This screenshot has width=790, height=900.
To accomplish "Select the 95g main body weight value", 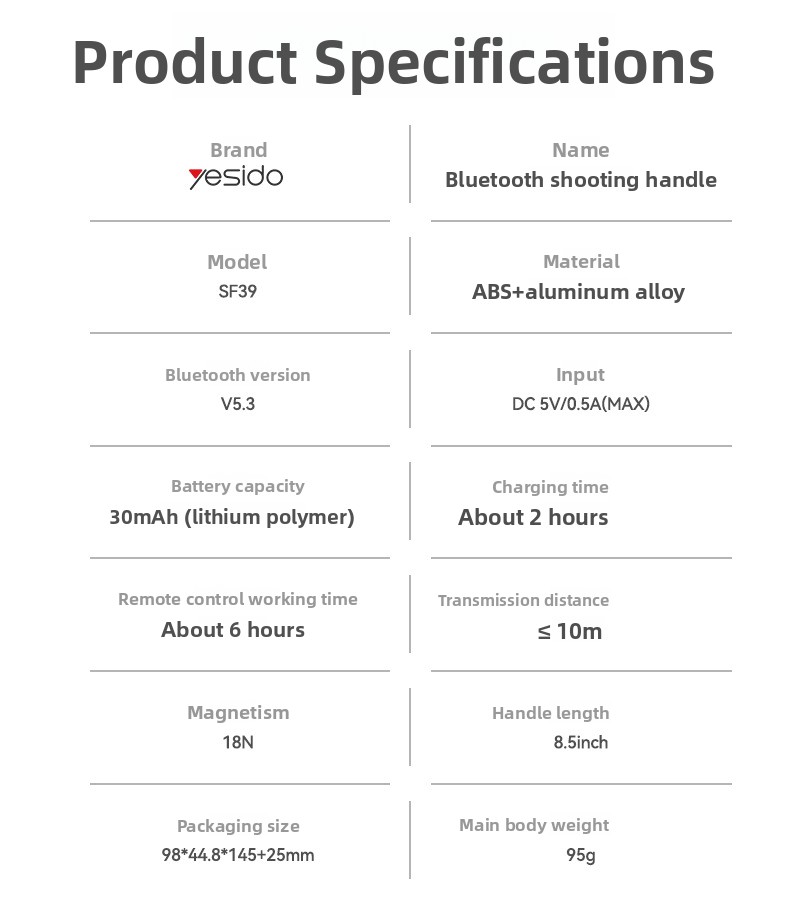I will tap(580, 855).
